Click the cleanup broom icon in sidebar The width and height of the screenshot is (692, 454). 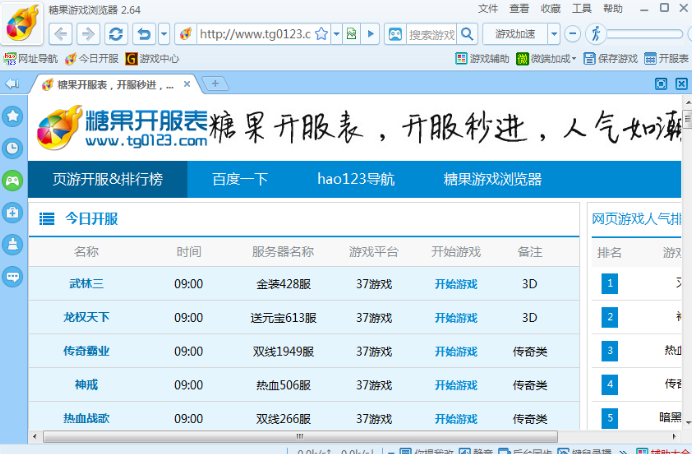click(x=12, y=244)
